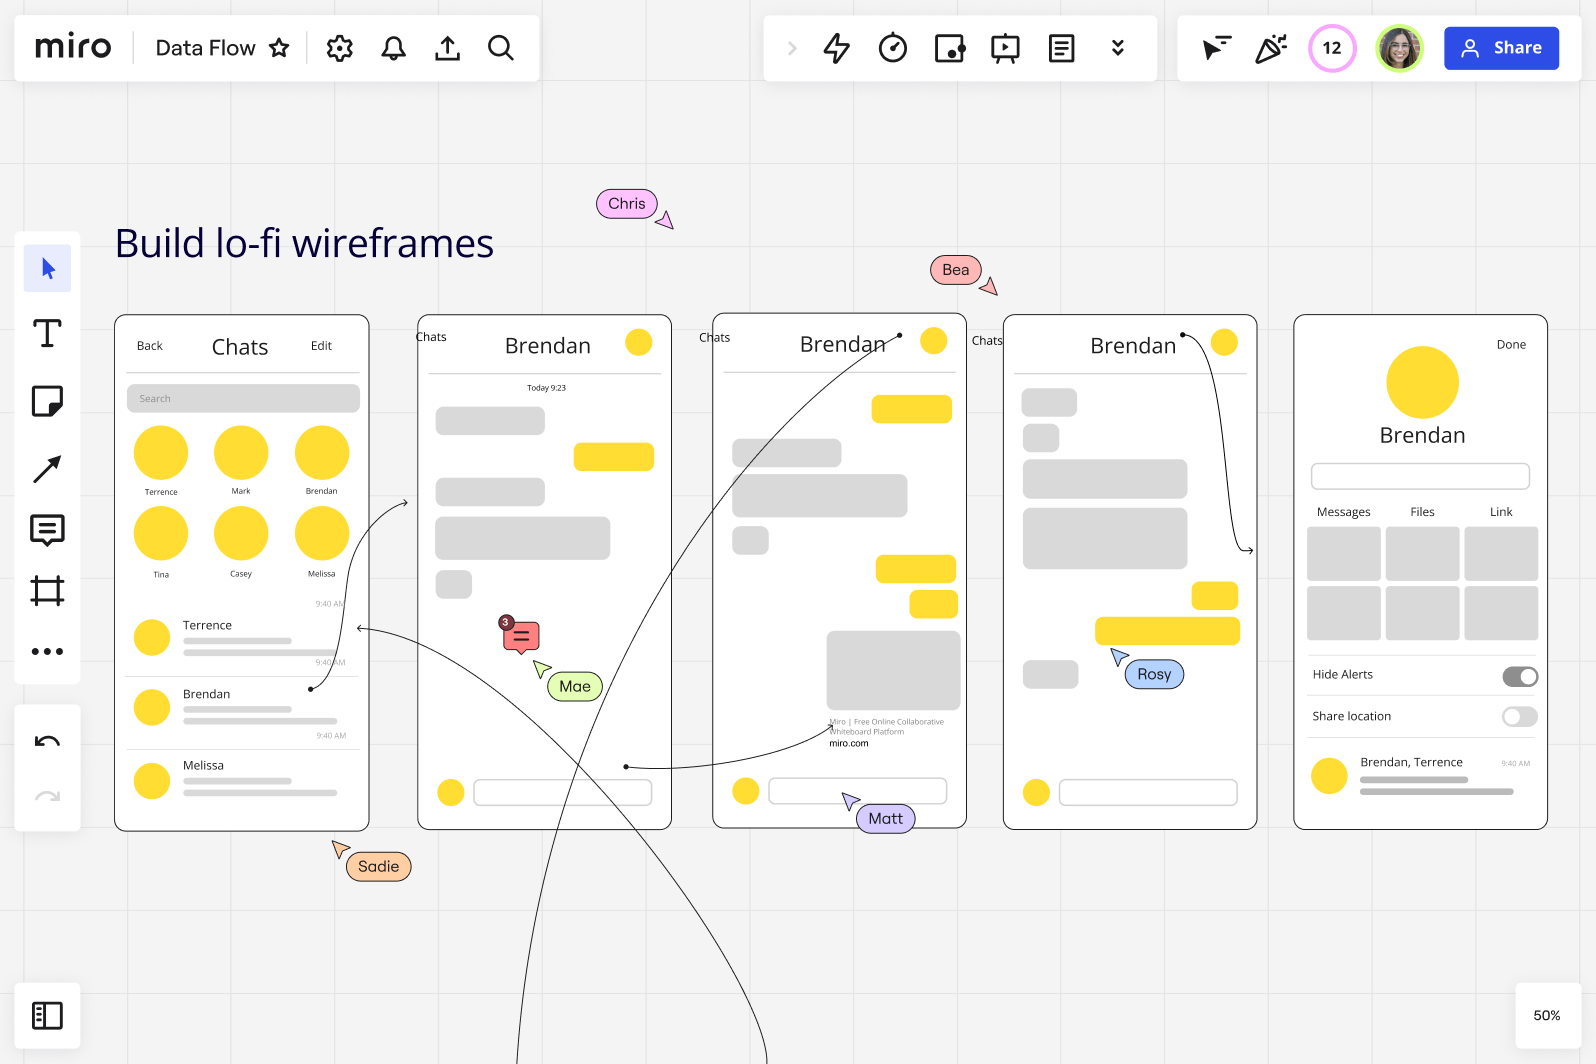Pick the sticky note tool
The height and width of the screenshot is (1064, 1596).
coord(47,401)
